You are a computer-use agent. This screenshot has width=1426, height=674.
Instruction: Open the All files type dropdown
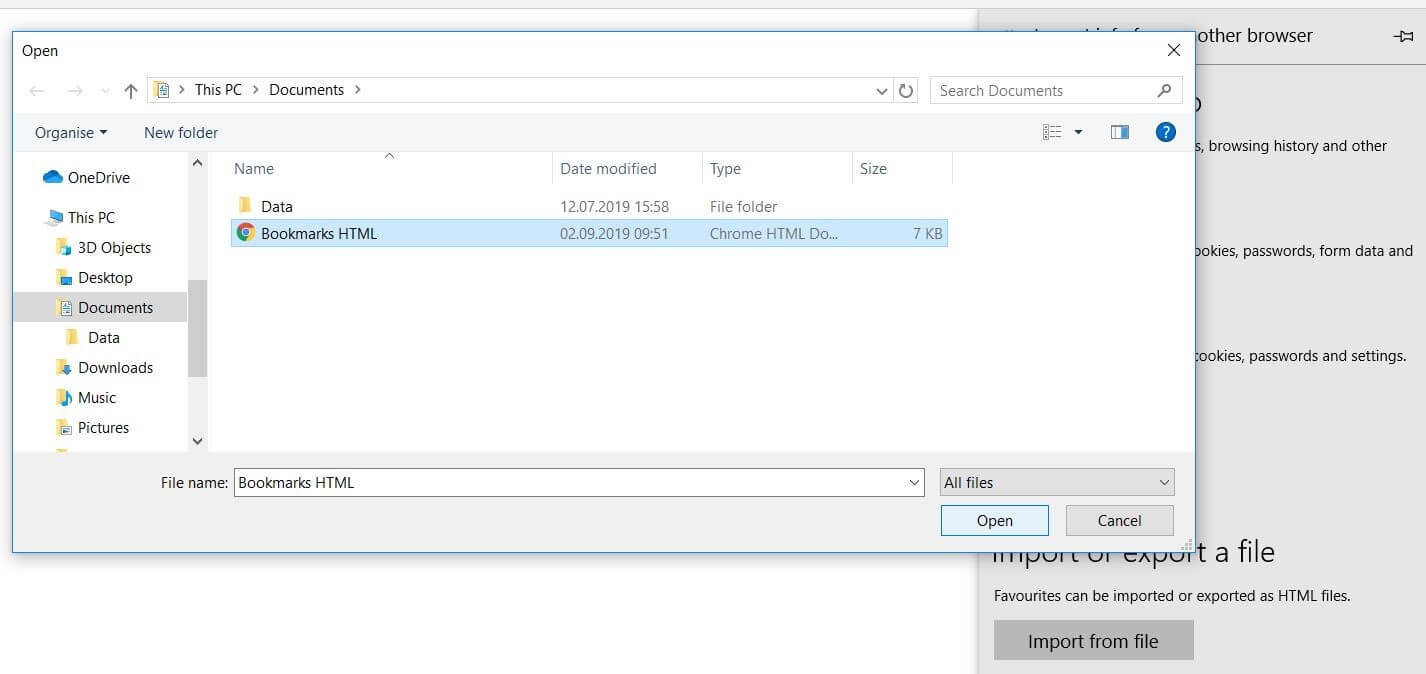[x=1056, y=482]
